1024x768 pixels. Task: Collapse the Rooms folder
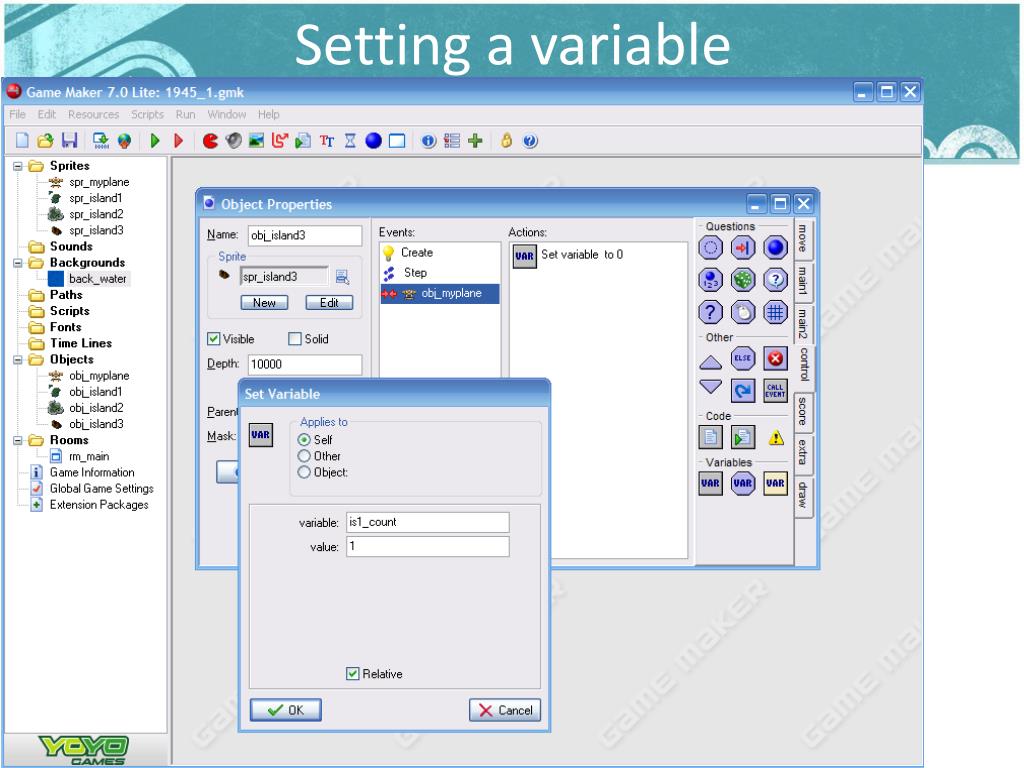tap(18, 440)
